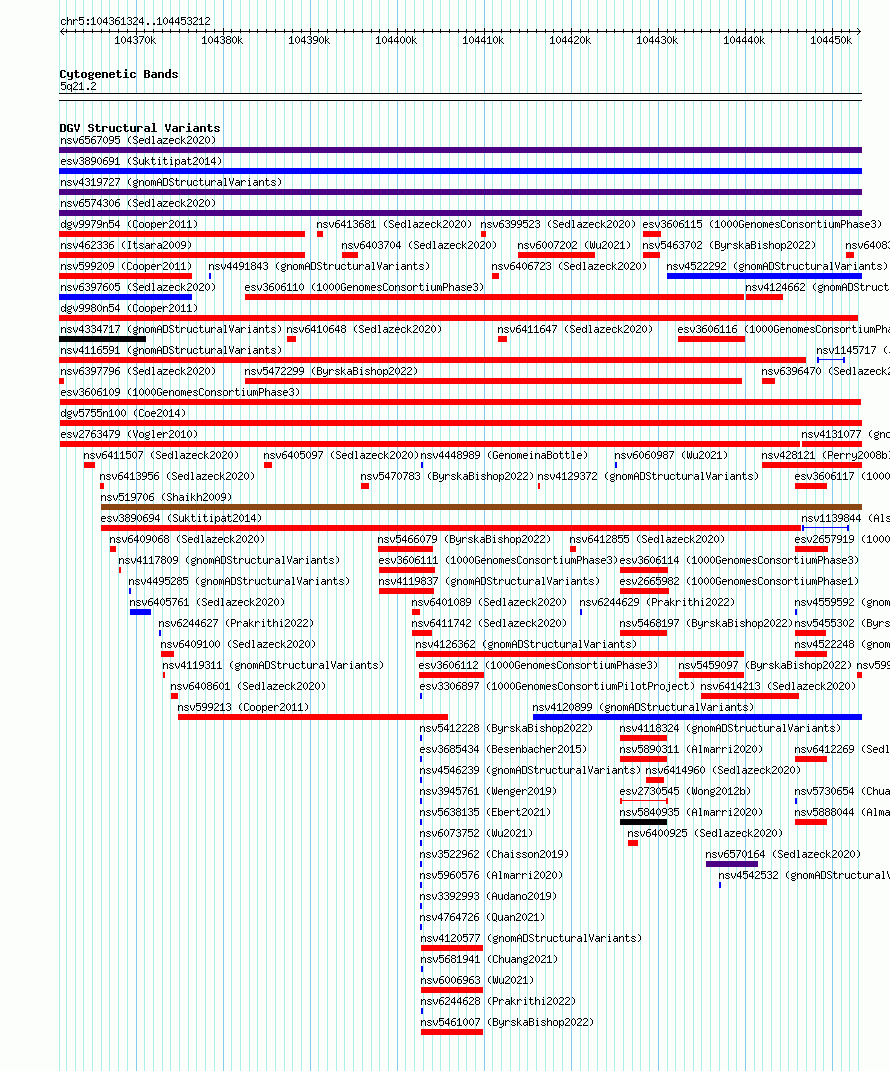Open the nsv5463702 (ByrskaBishop2022) label

[729, 245]
